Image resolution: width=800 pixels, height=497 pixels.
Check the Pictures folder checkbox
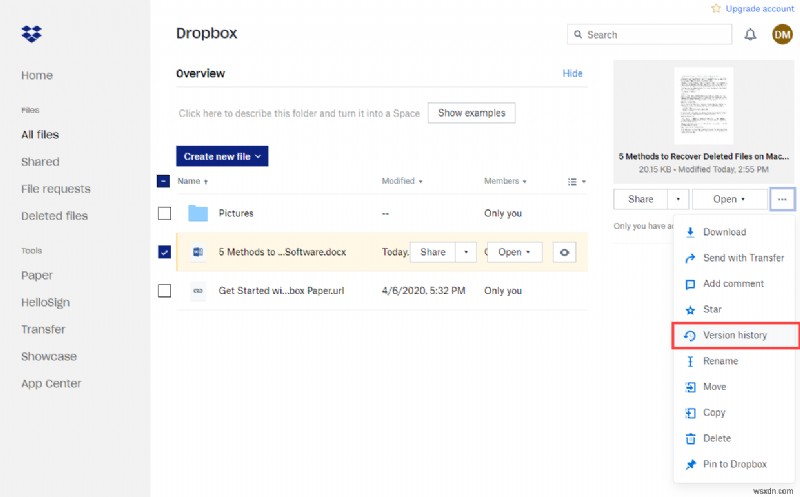tap(164, 213)
